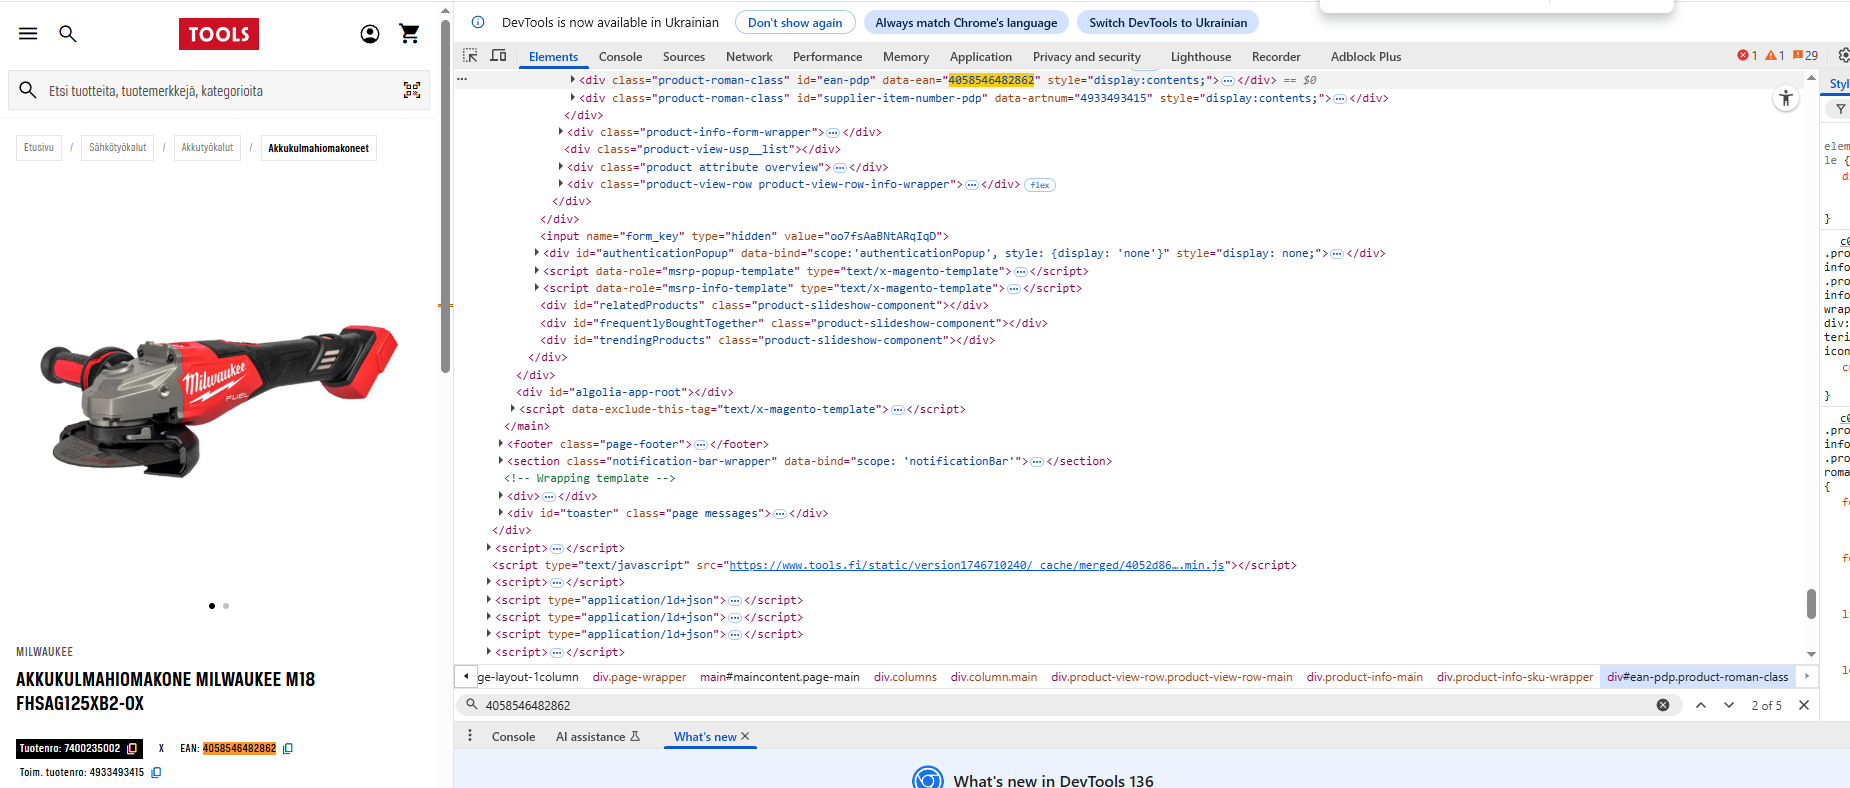Open the barcode scanner icon in the search field
1850x788 pixels.
click(412, 90)
